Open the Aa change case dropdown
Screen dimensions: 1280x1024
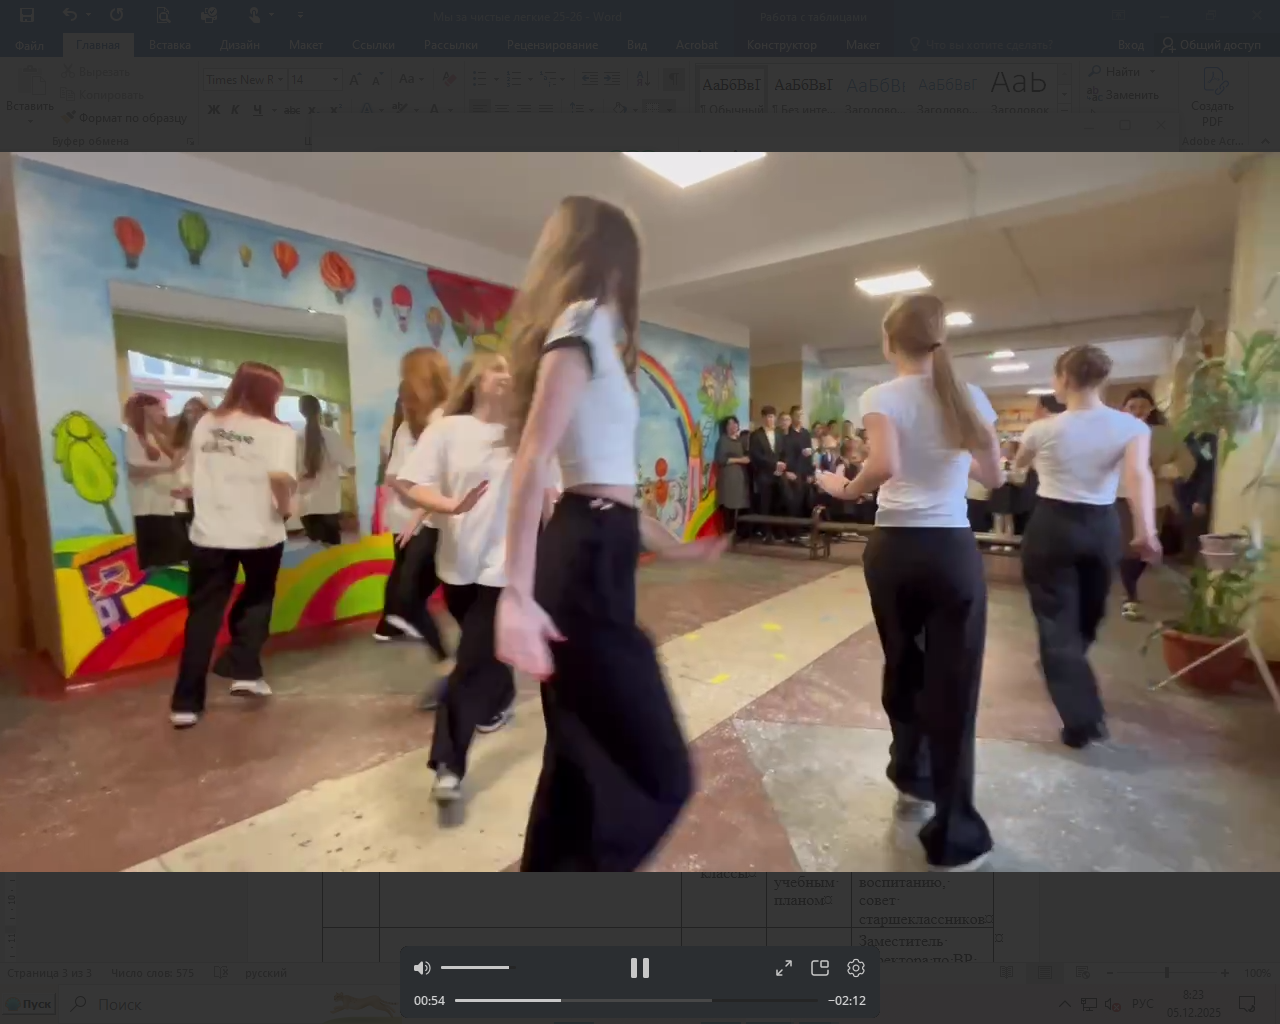coord(409,80)
